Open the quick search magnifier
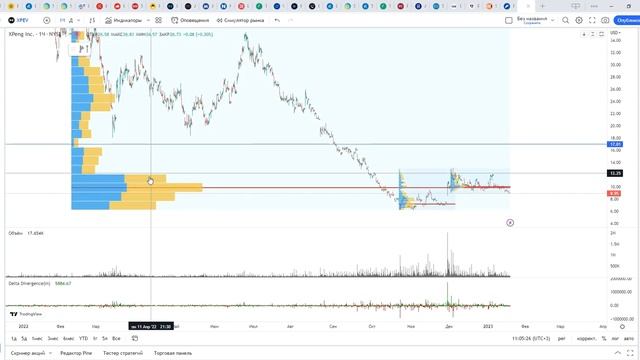 click(x=565, y=20)
